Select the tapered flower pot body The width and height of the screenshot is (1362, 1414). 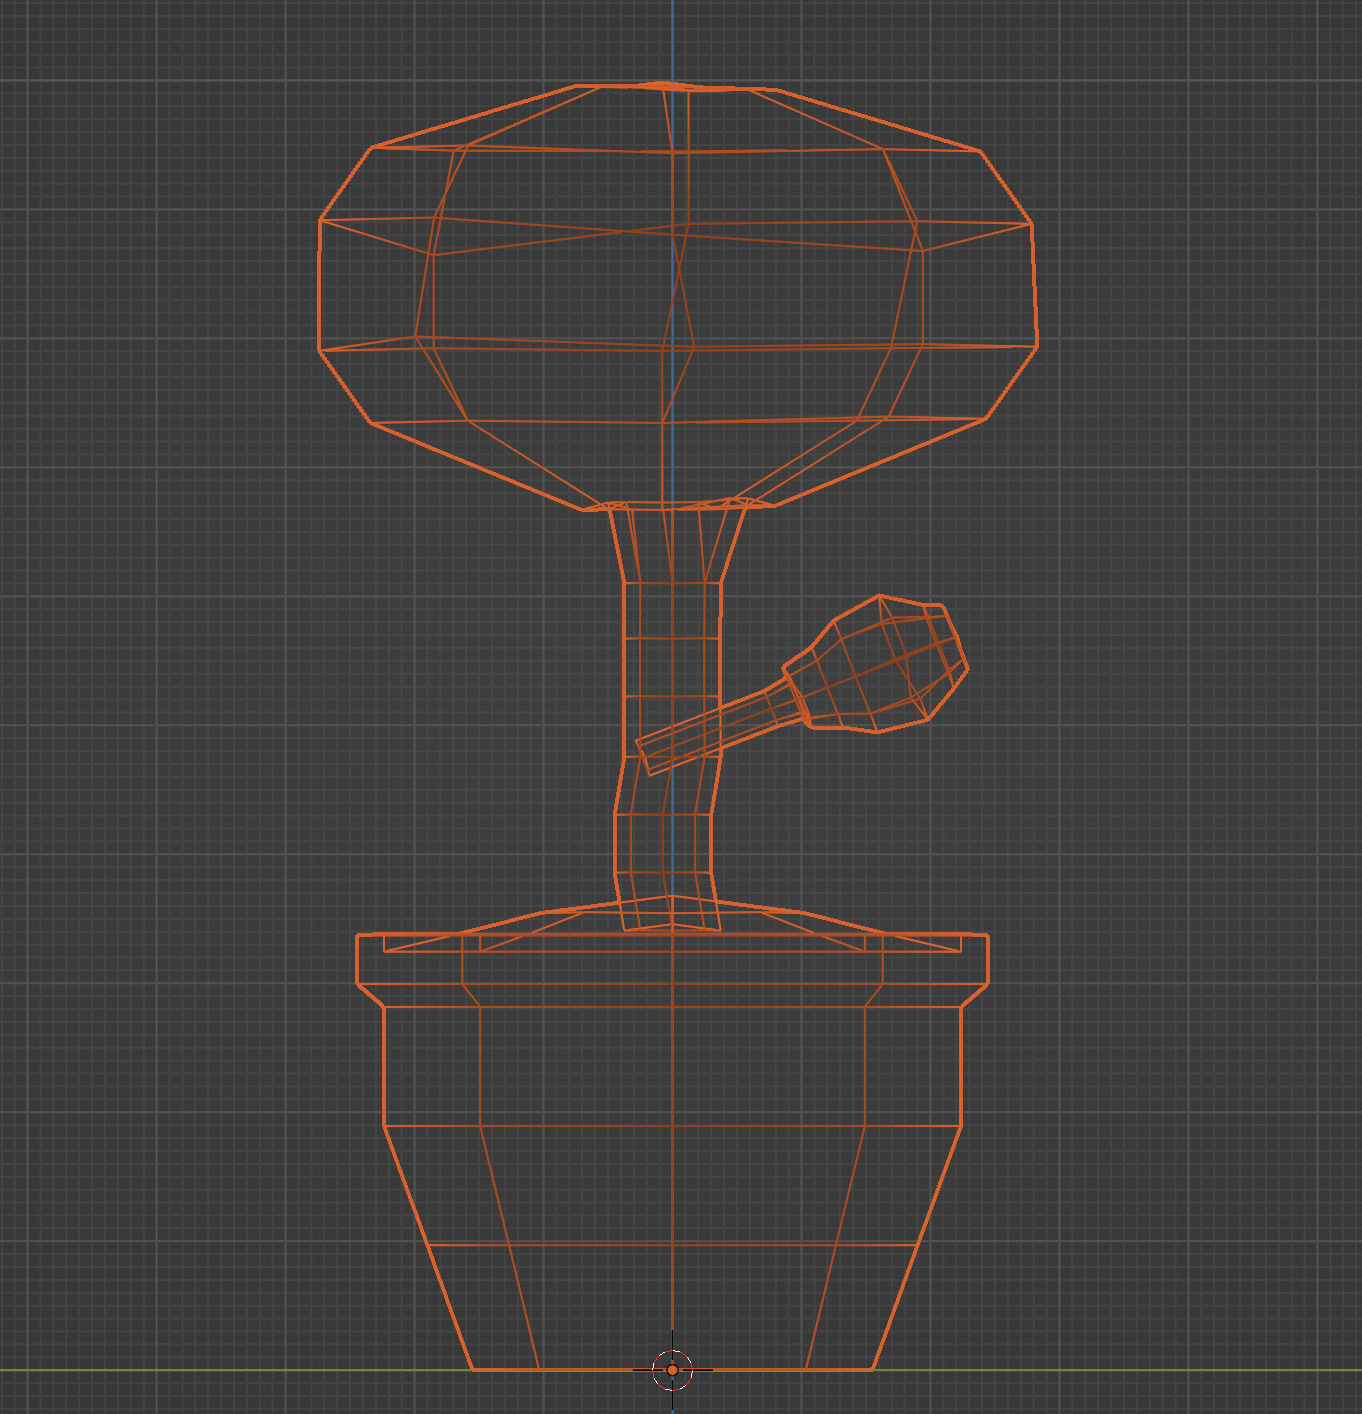click(673, 1188)
